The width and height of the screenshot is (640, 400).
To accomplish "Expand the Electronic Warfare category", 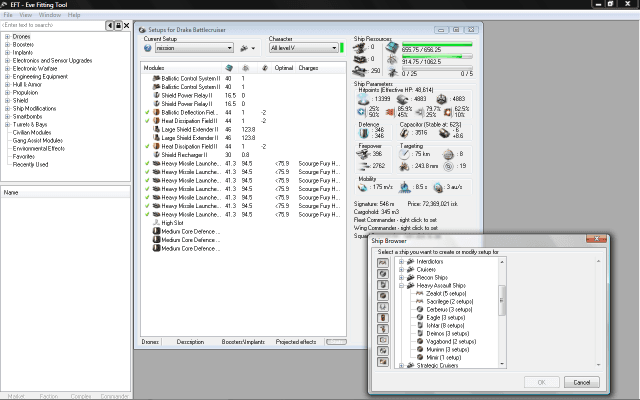I will [x=7, y=69].
